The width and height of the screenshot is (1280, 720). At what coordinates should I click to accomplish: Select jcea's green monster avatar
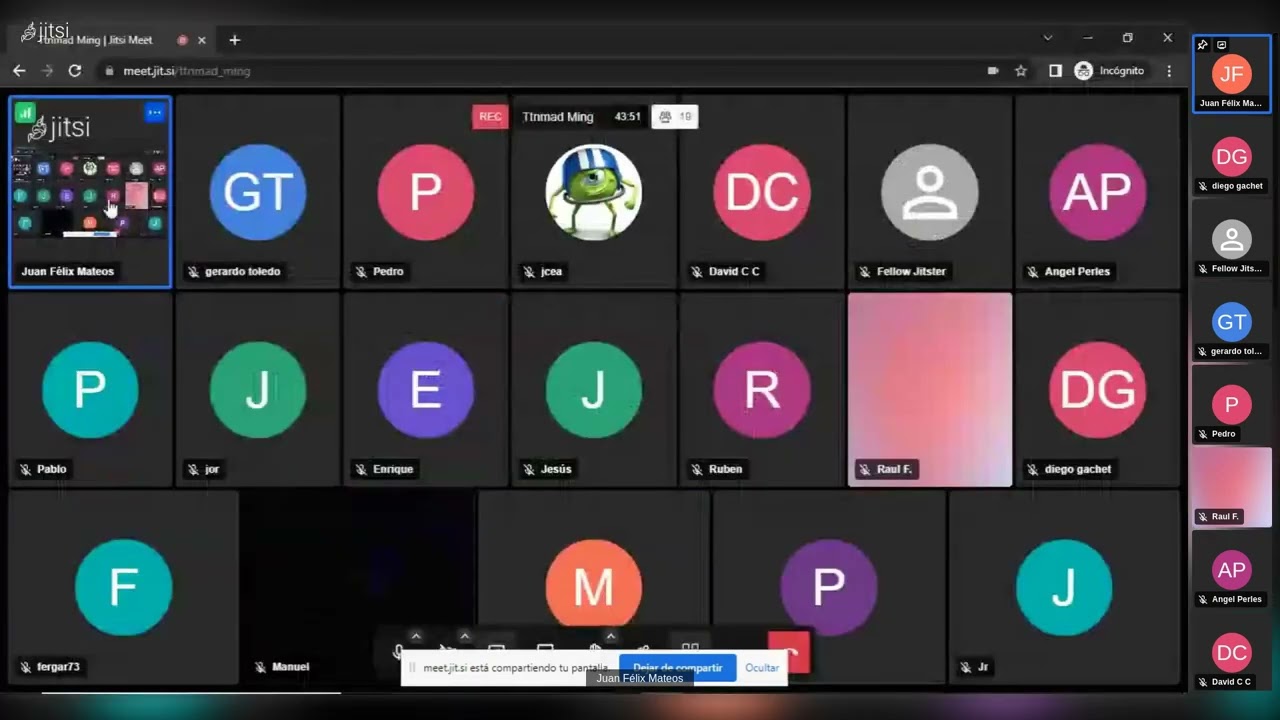click(x=594, y=192)
